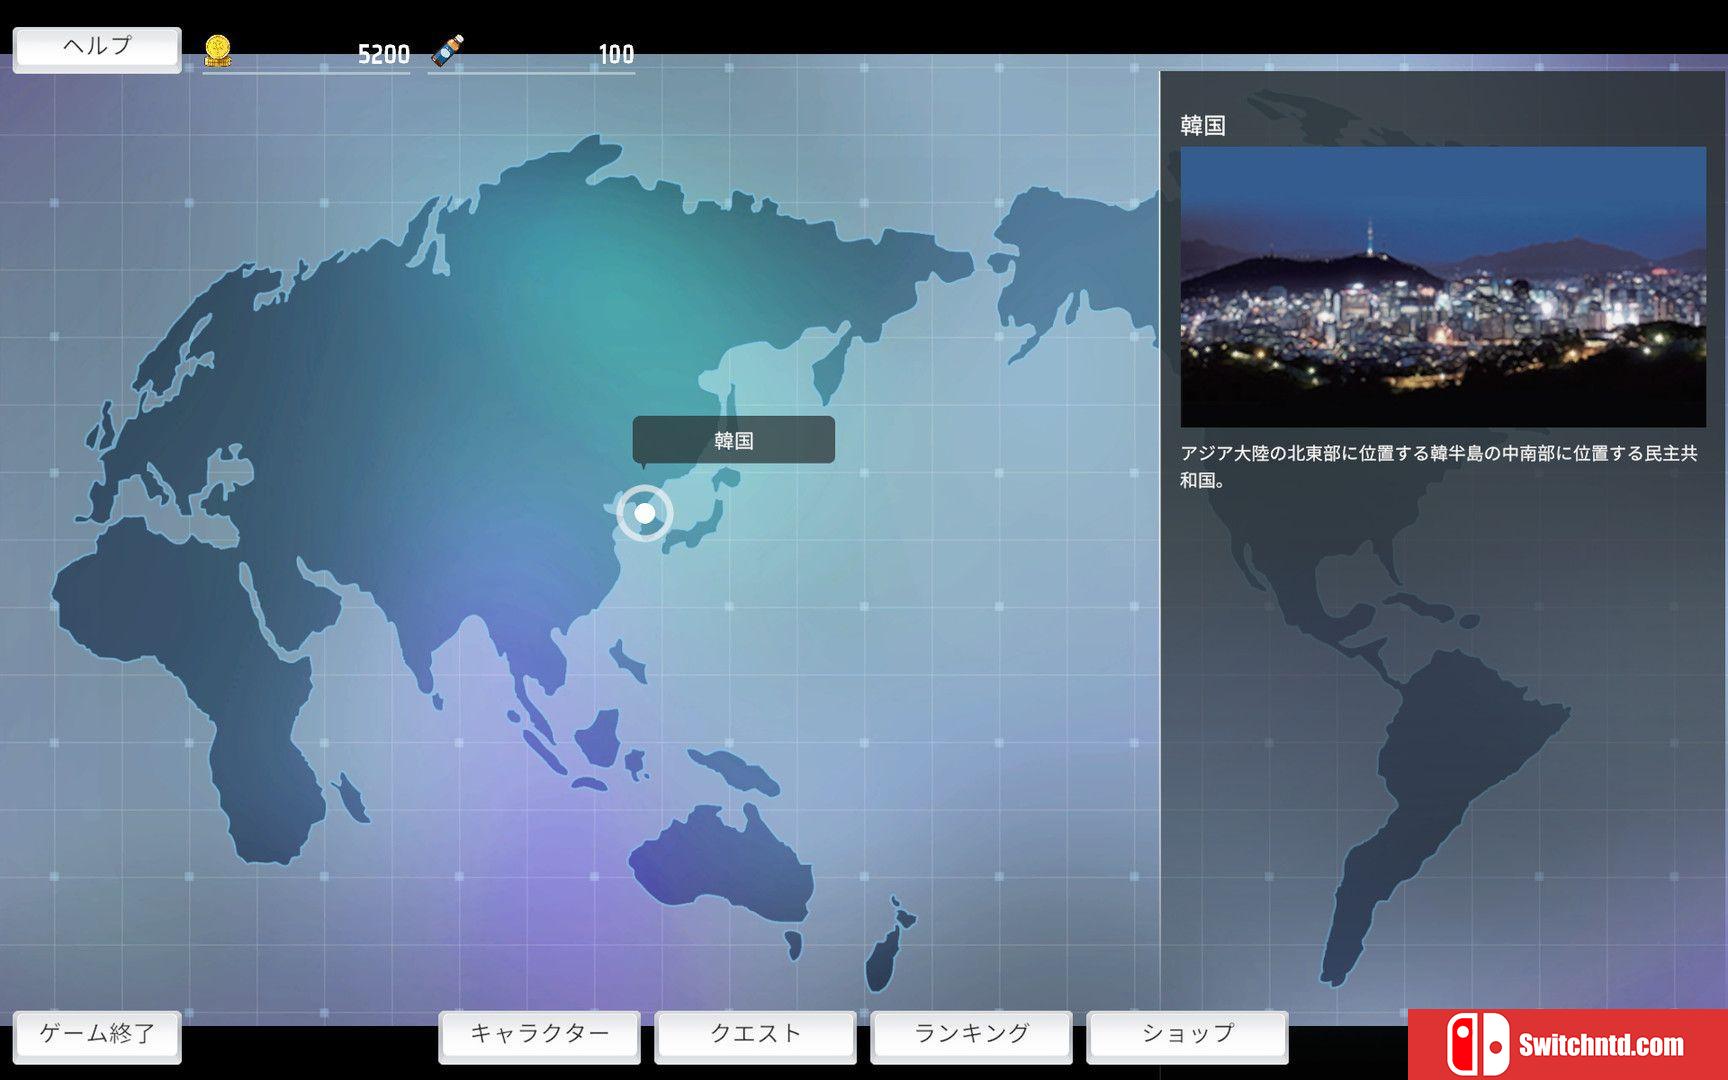This screenshot has height=1080, width=1728.
Task: Click the Korea description text paragraph
Action: [1439, 467]
